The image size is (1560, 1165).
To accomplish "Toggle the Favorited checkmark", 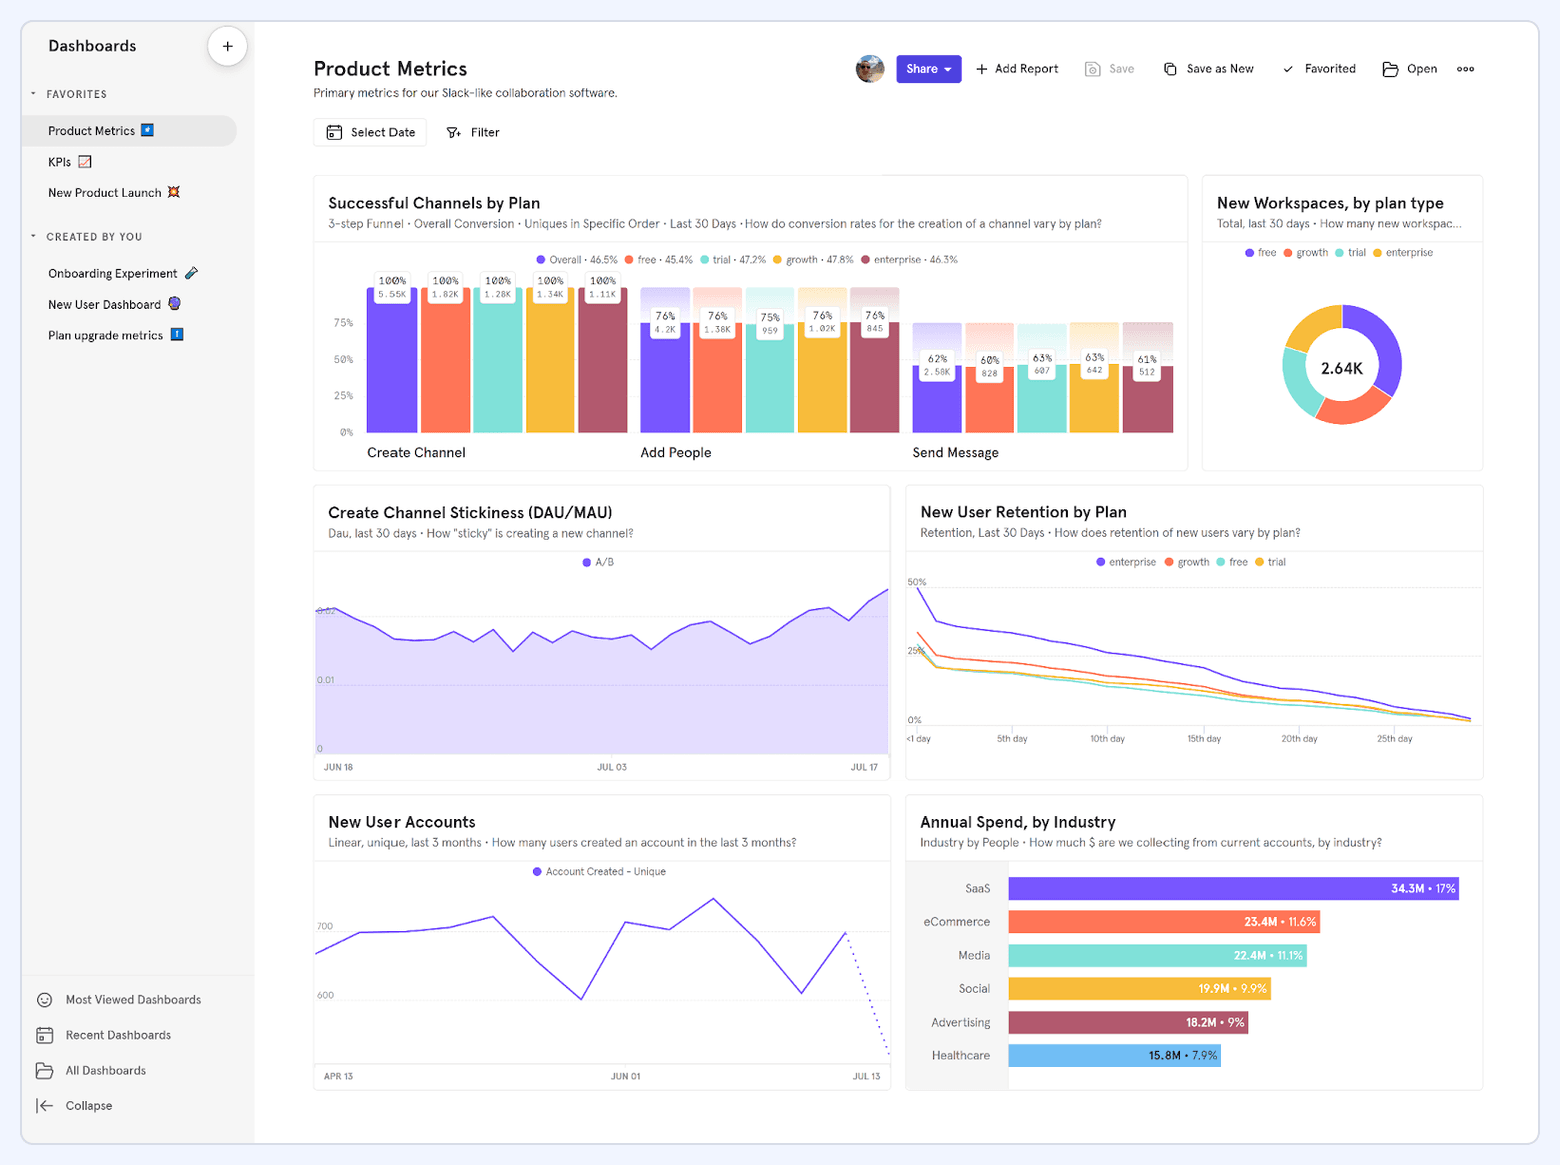I will [1289, 68].
